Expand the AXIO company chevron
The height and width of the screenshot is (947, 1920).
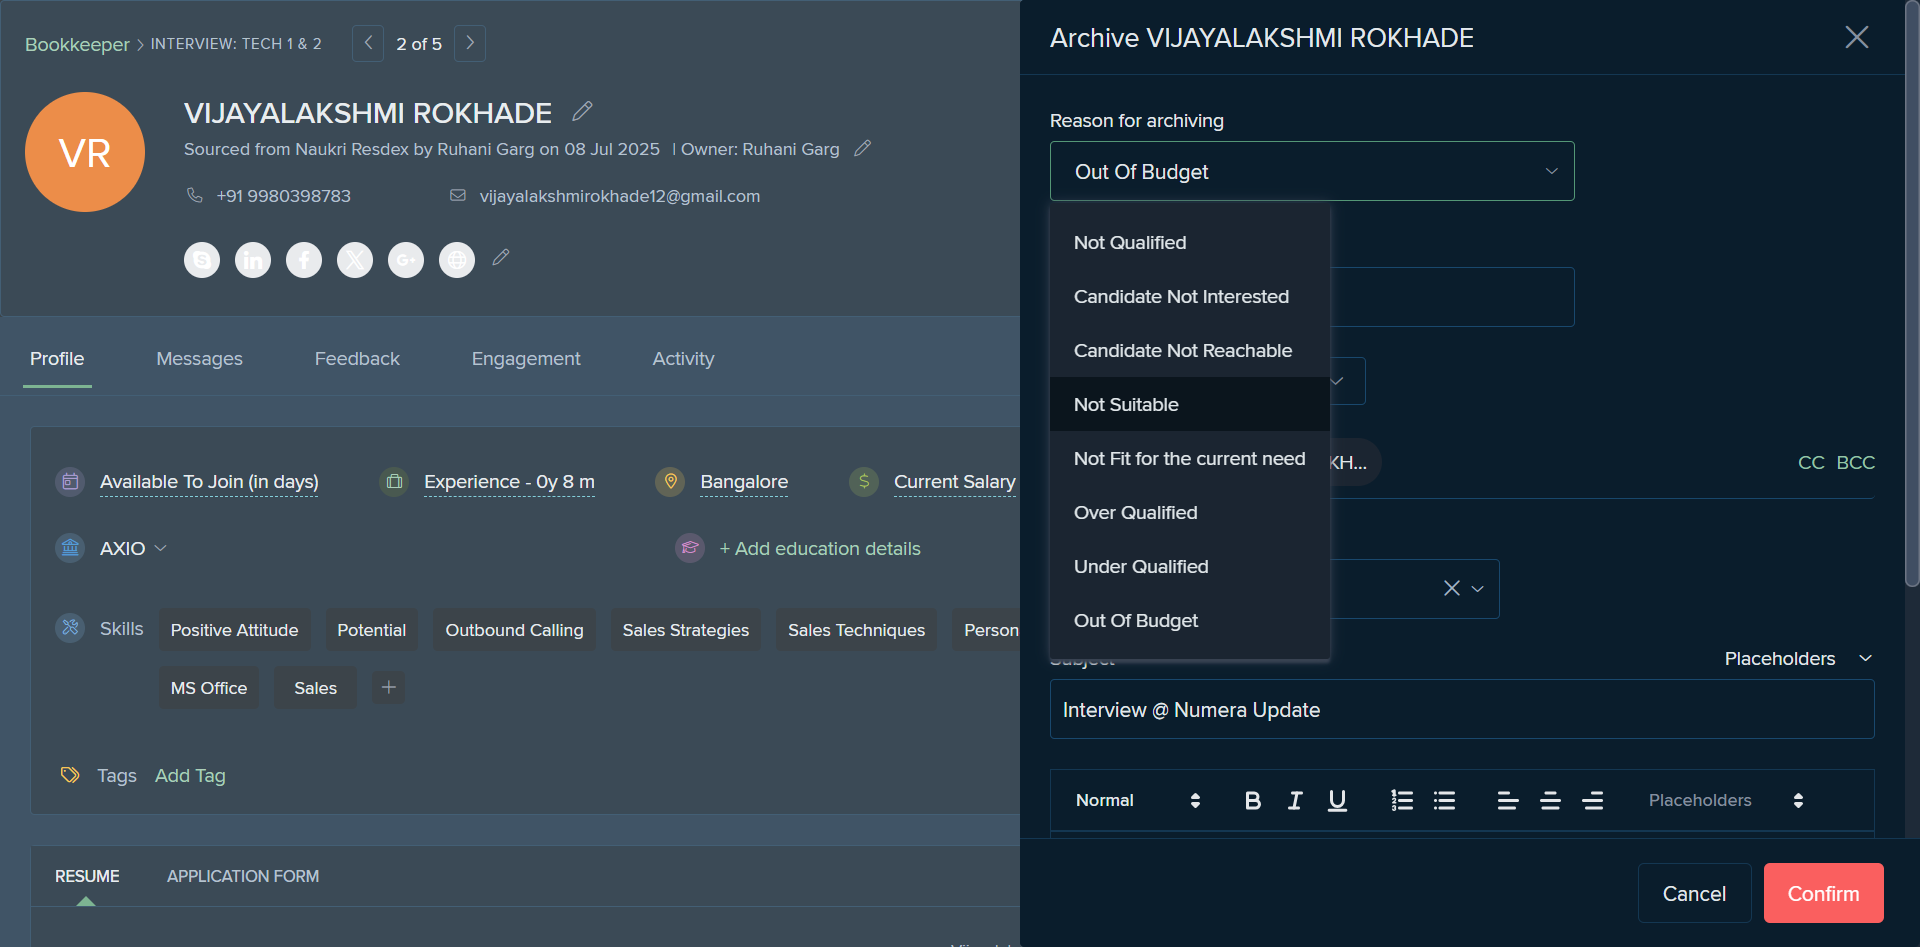click(x=161, y=548)
